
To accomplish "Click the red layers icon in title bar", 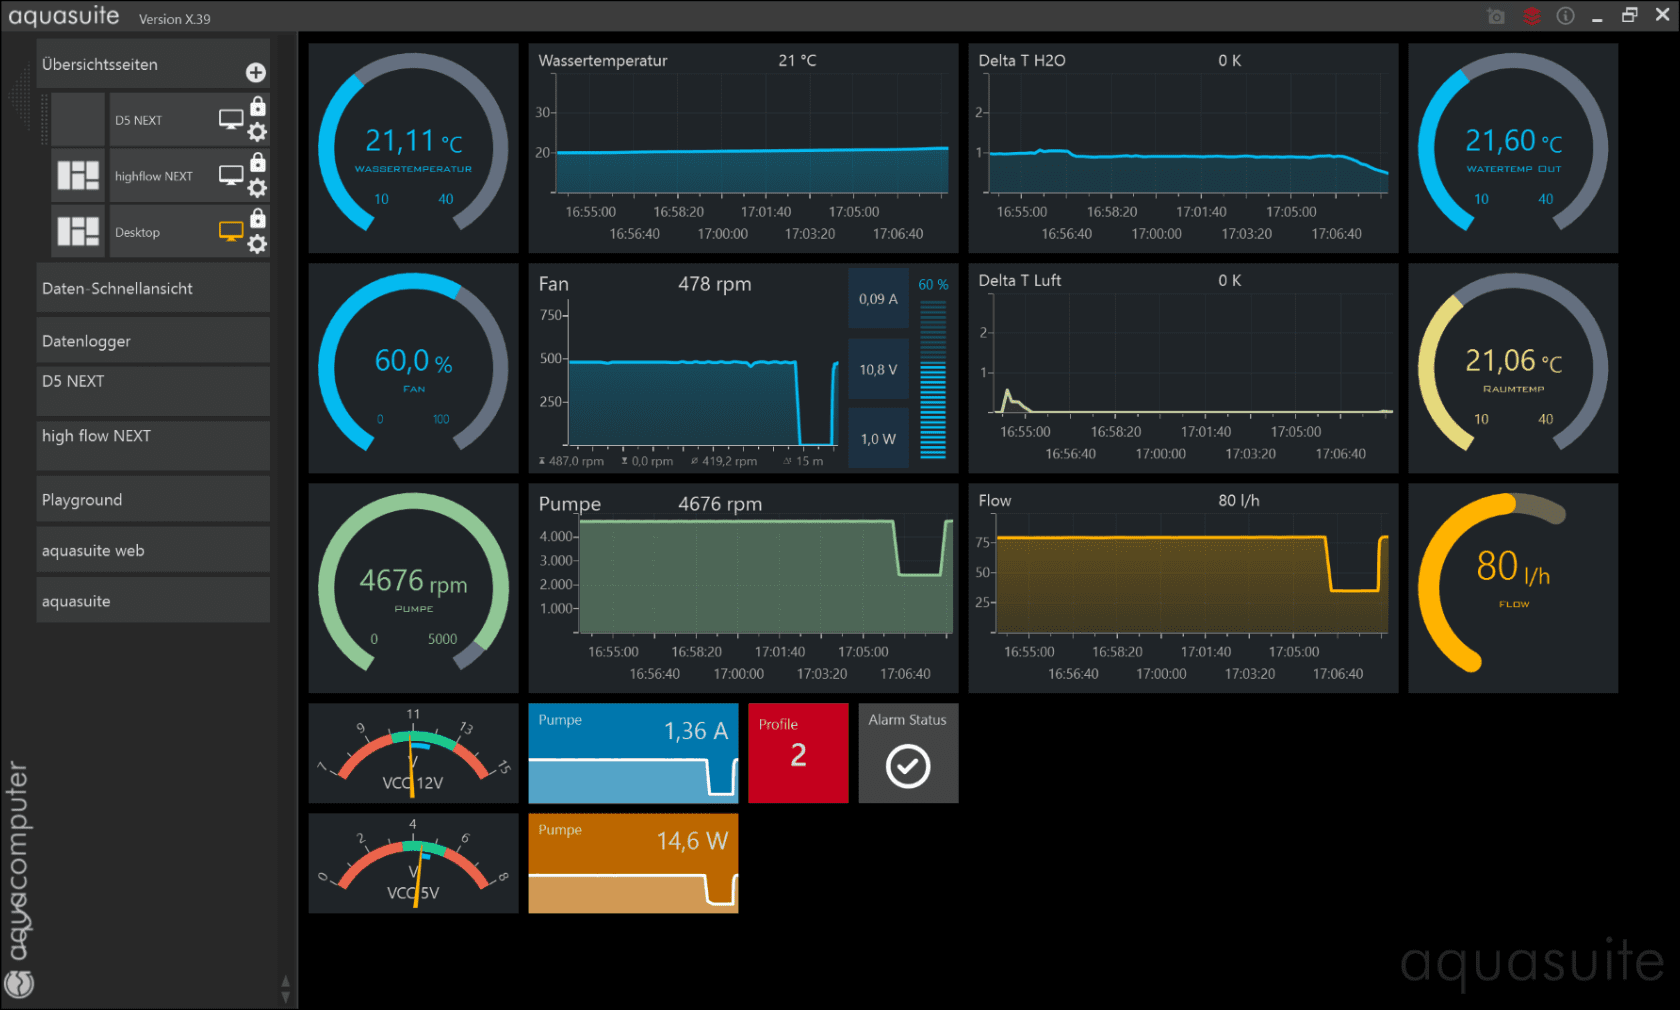I will pyautogui.click(x=1532, y=16).
